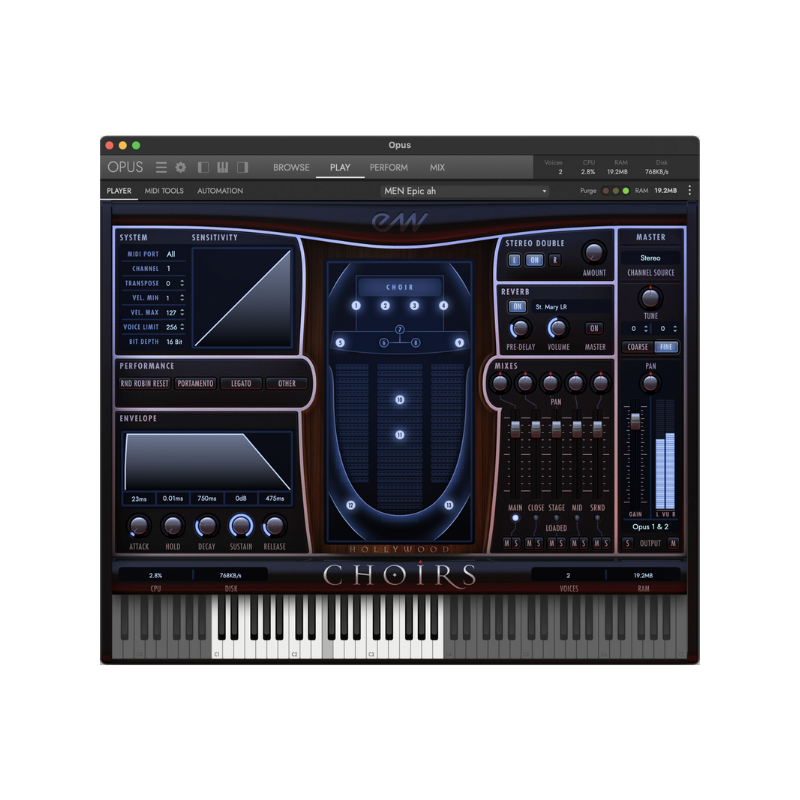Image resolution: width=800 pixels, height=800 pixels.
Task: Switch tuning mode to Fine
Action: pyautogui.click(x=666, y=347)
